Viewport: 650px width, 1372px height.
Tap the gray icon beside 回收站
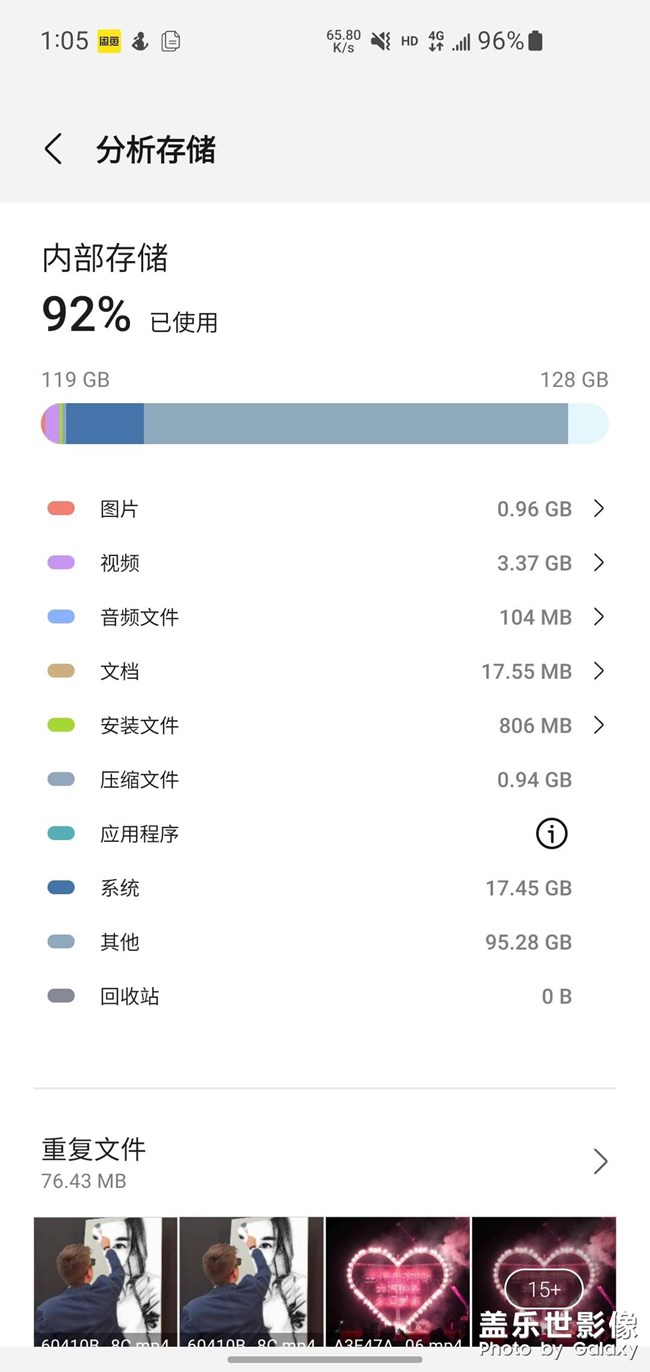point(59,996)
